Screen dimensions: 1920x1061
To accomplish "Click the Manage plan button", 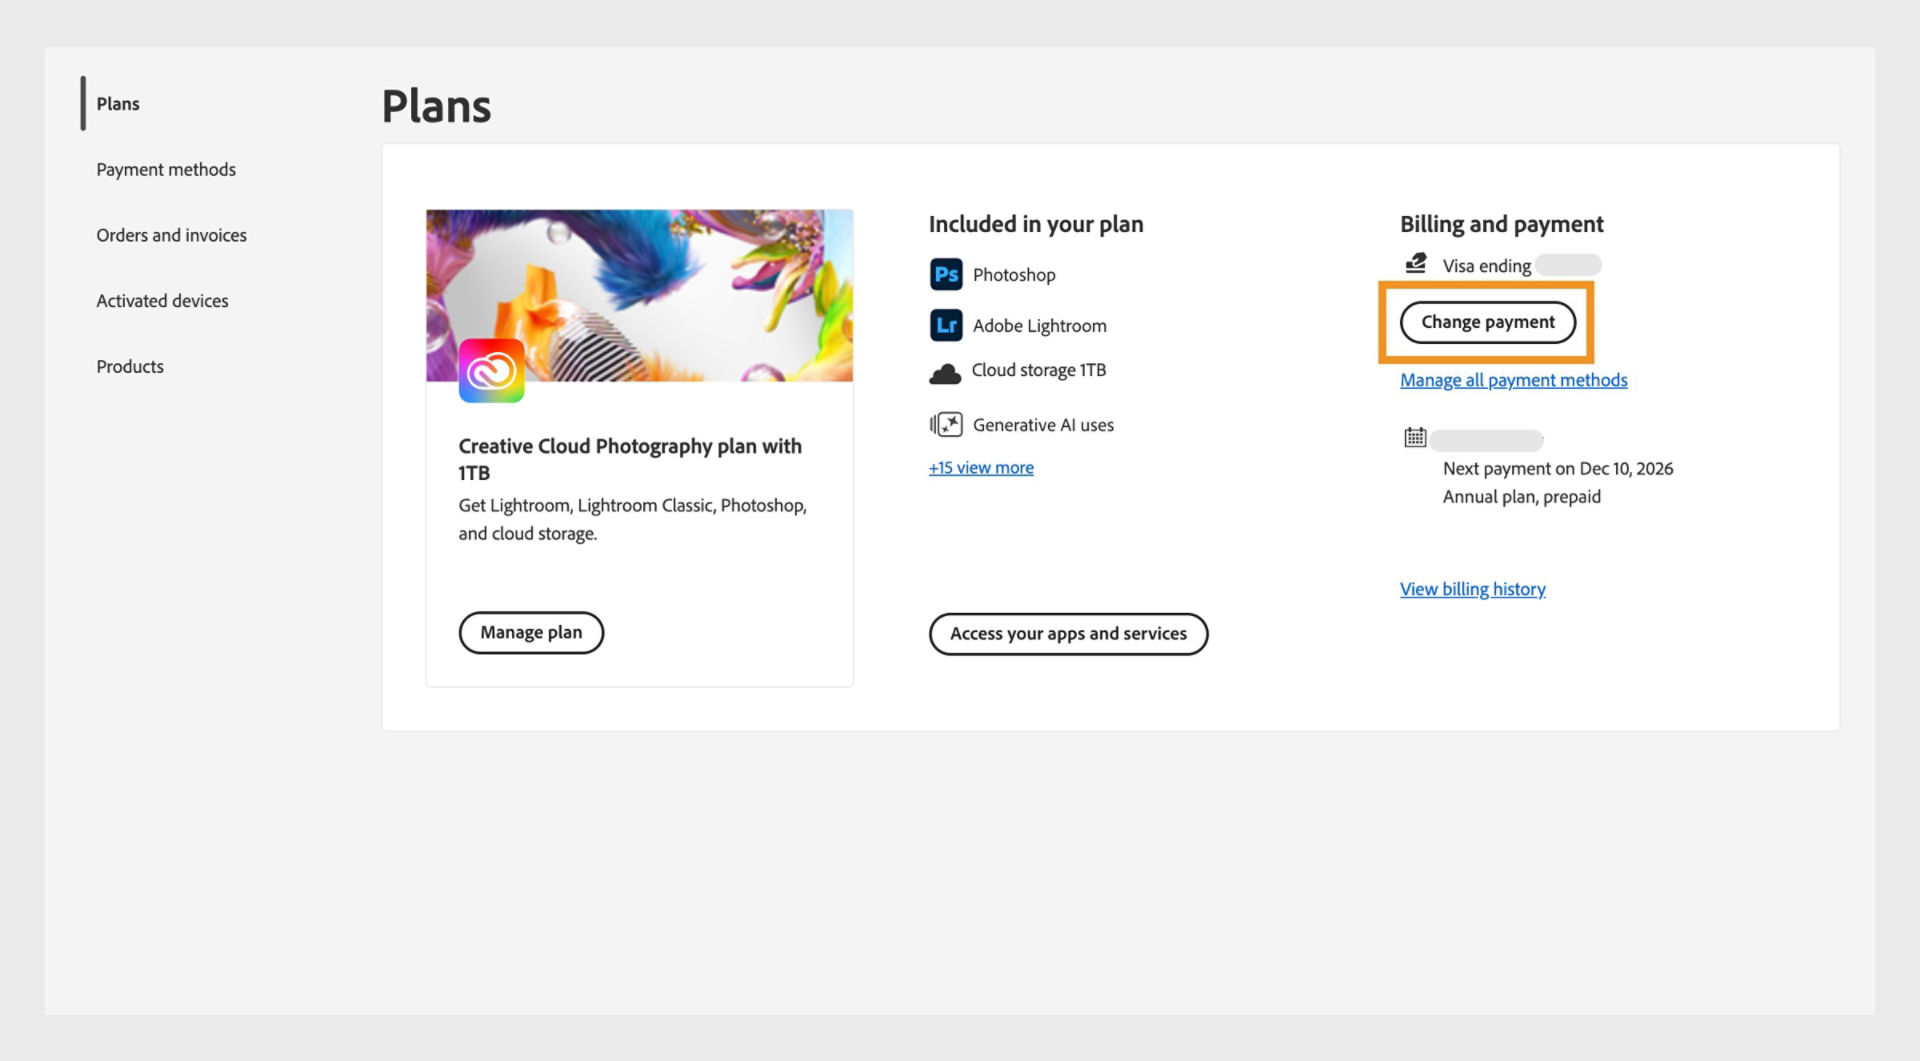I will click(531, 632).
